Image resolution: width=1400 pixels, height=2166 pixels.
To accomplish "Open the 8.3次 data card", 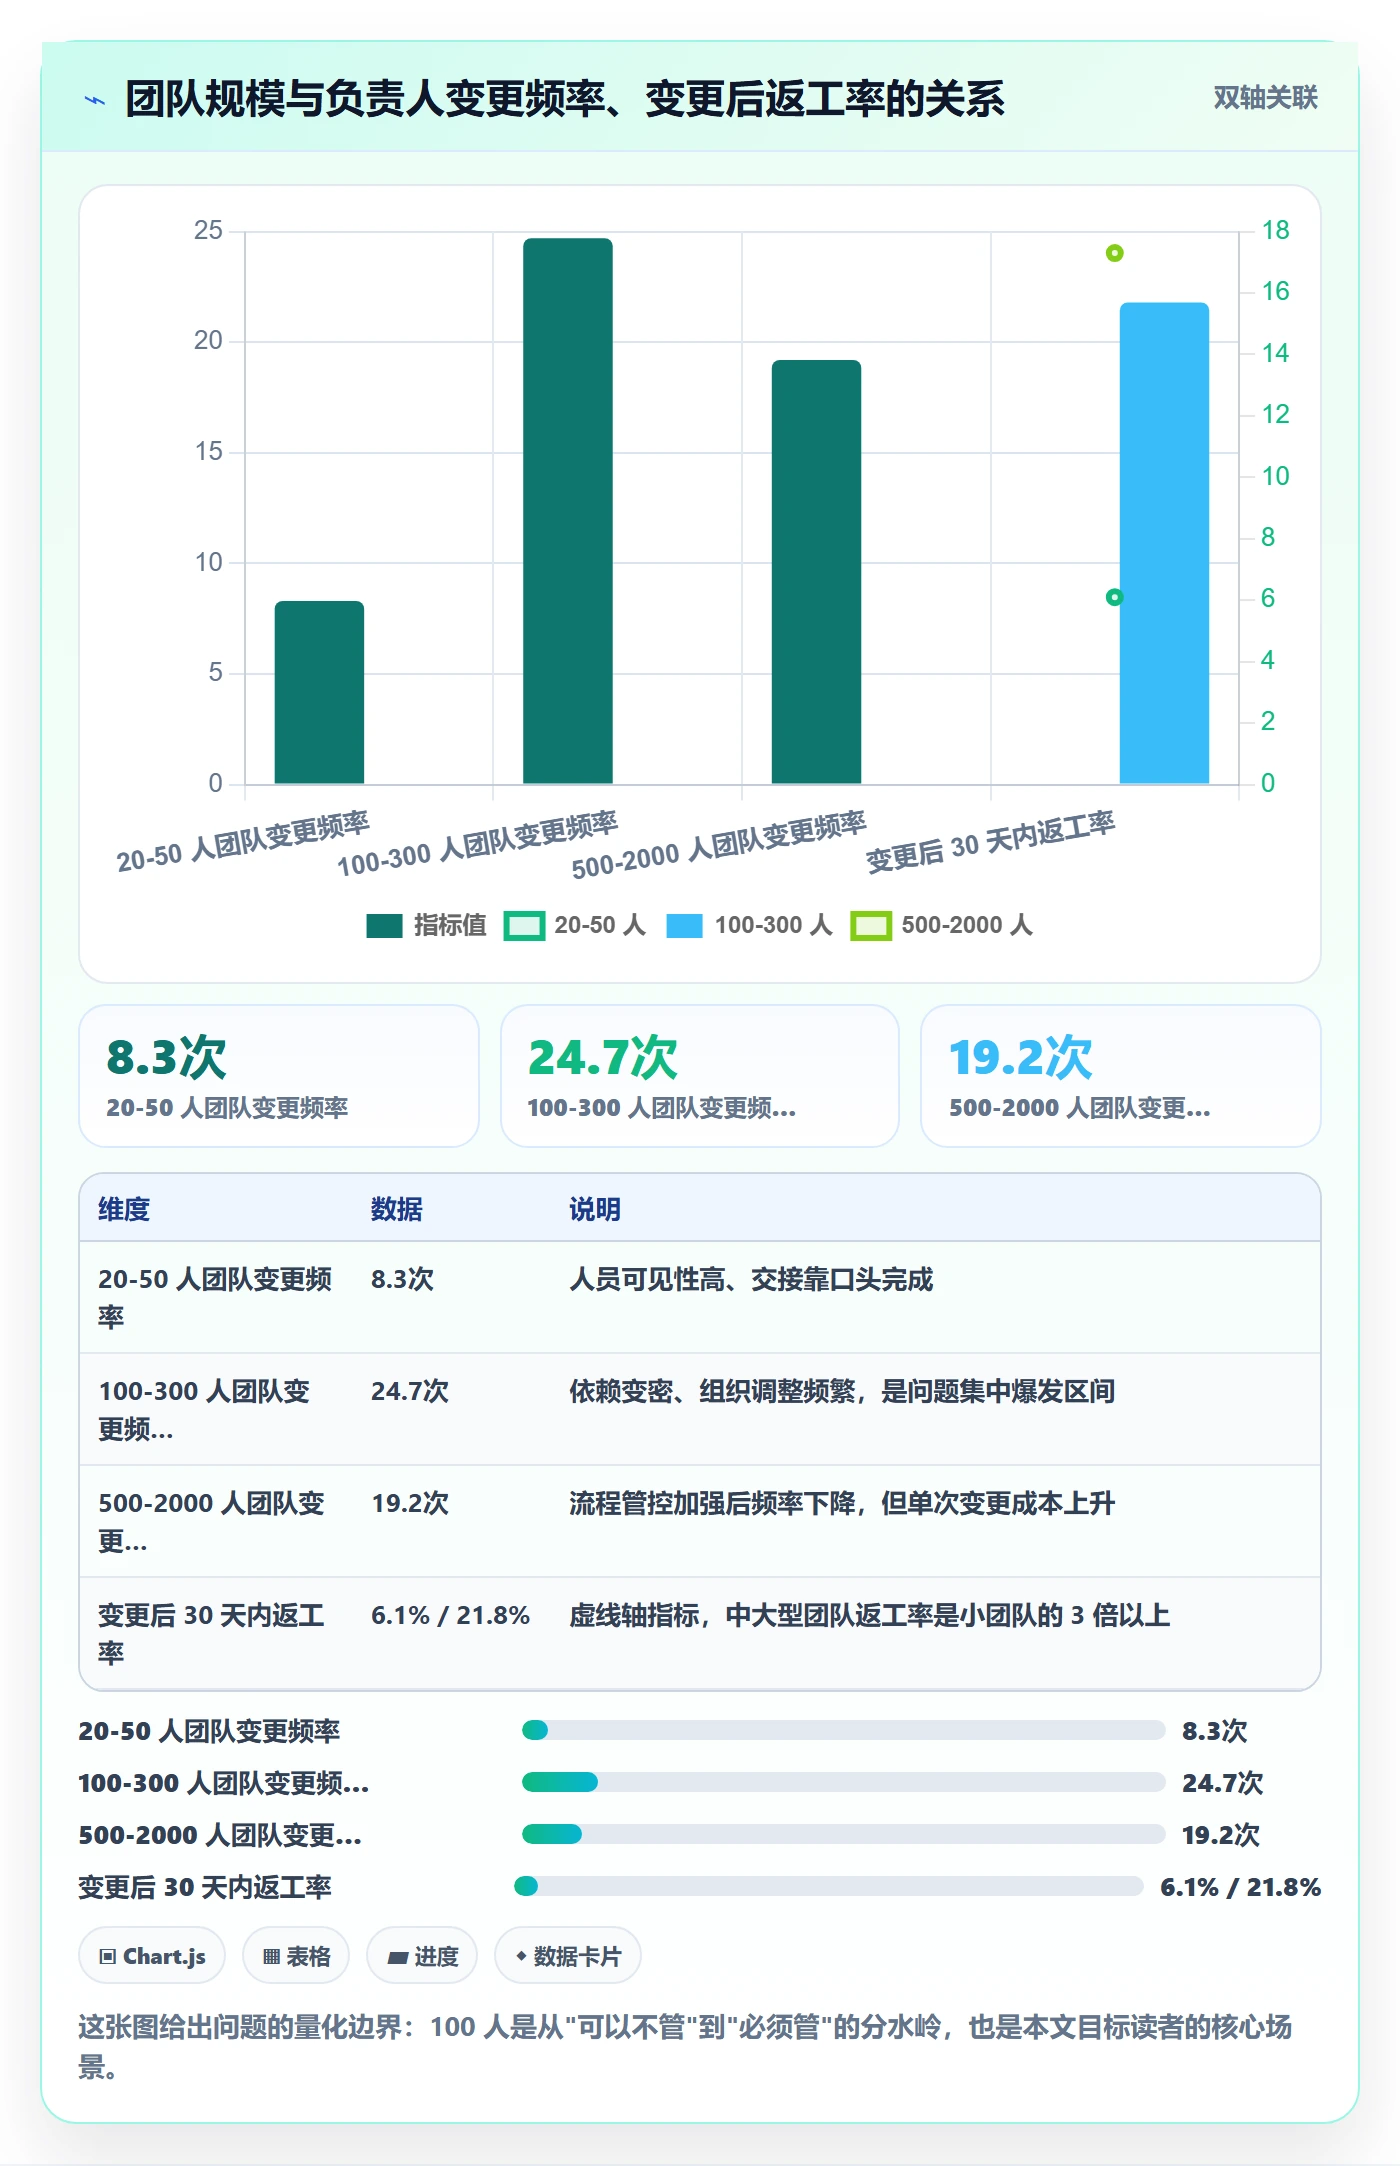I will click(x=279, y=1076).
